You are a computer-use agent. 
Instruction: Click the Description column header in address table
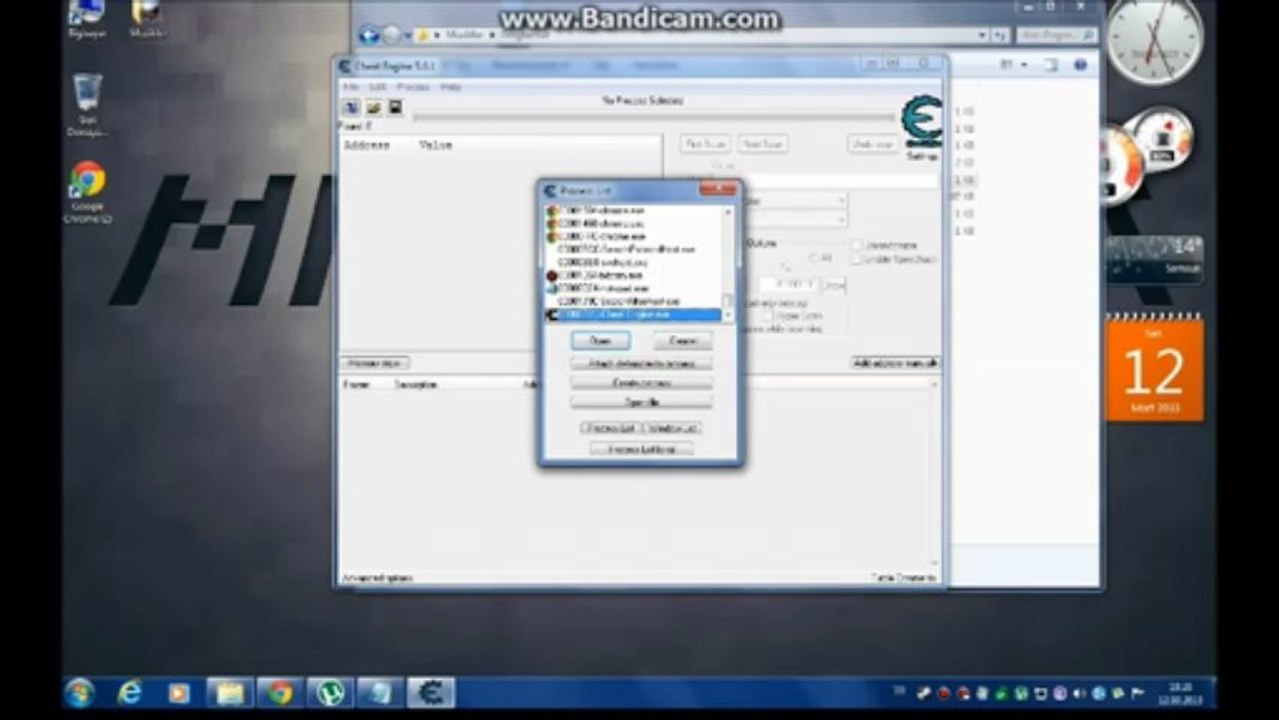pos(415,383)
